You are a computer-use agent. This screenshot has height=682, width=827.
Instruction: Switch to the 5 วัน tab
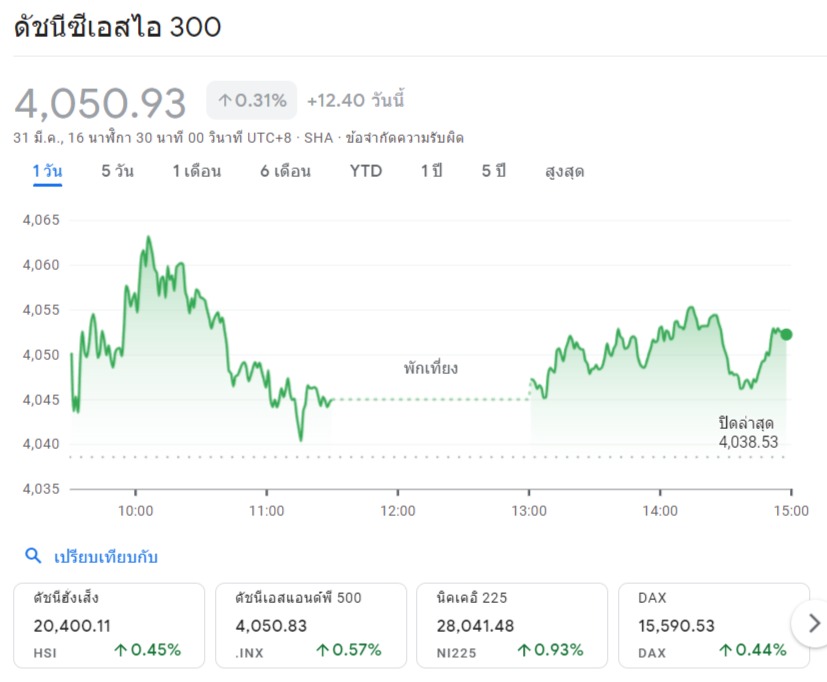(117, 171)
